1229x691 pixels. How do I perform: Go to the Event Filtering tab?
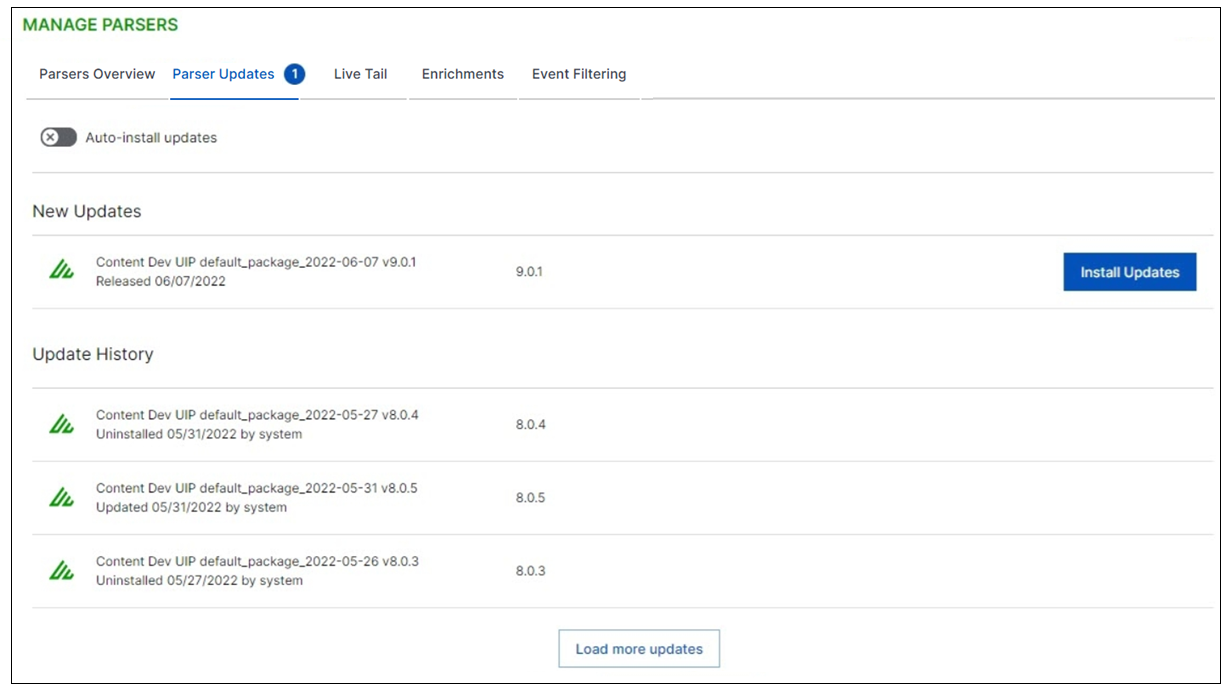[x=579, y=74]
